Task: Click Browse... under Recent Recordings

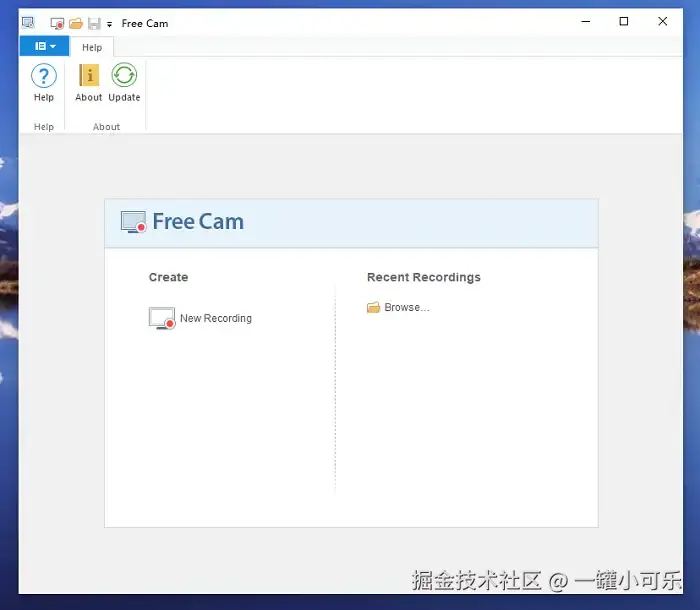Action: 398,307
